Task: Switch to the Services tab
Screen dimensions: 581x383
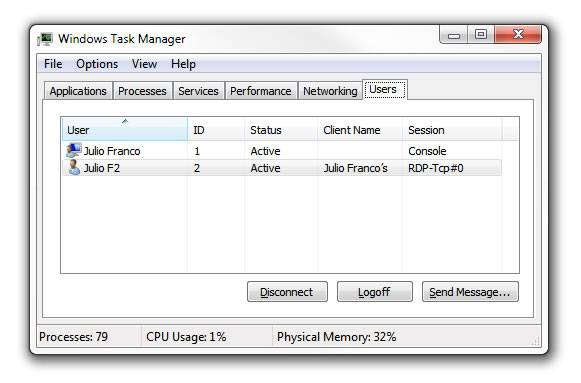Action: tap(198, 91)
